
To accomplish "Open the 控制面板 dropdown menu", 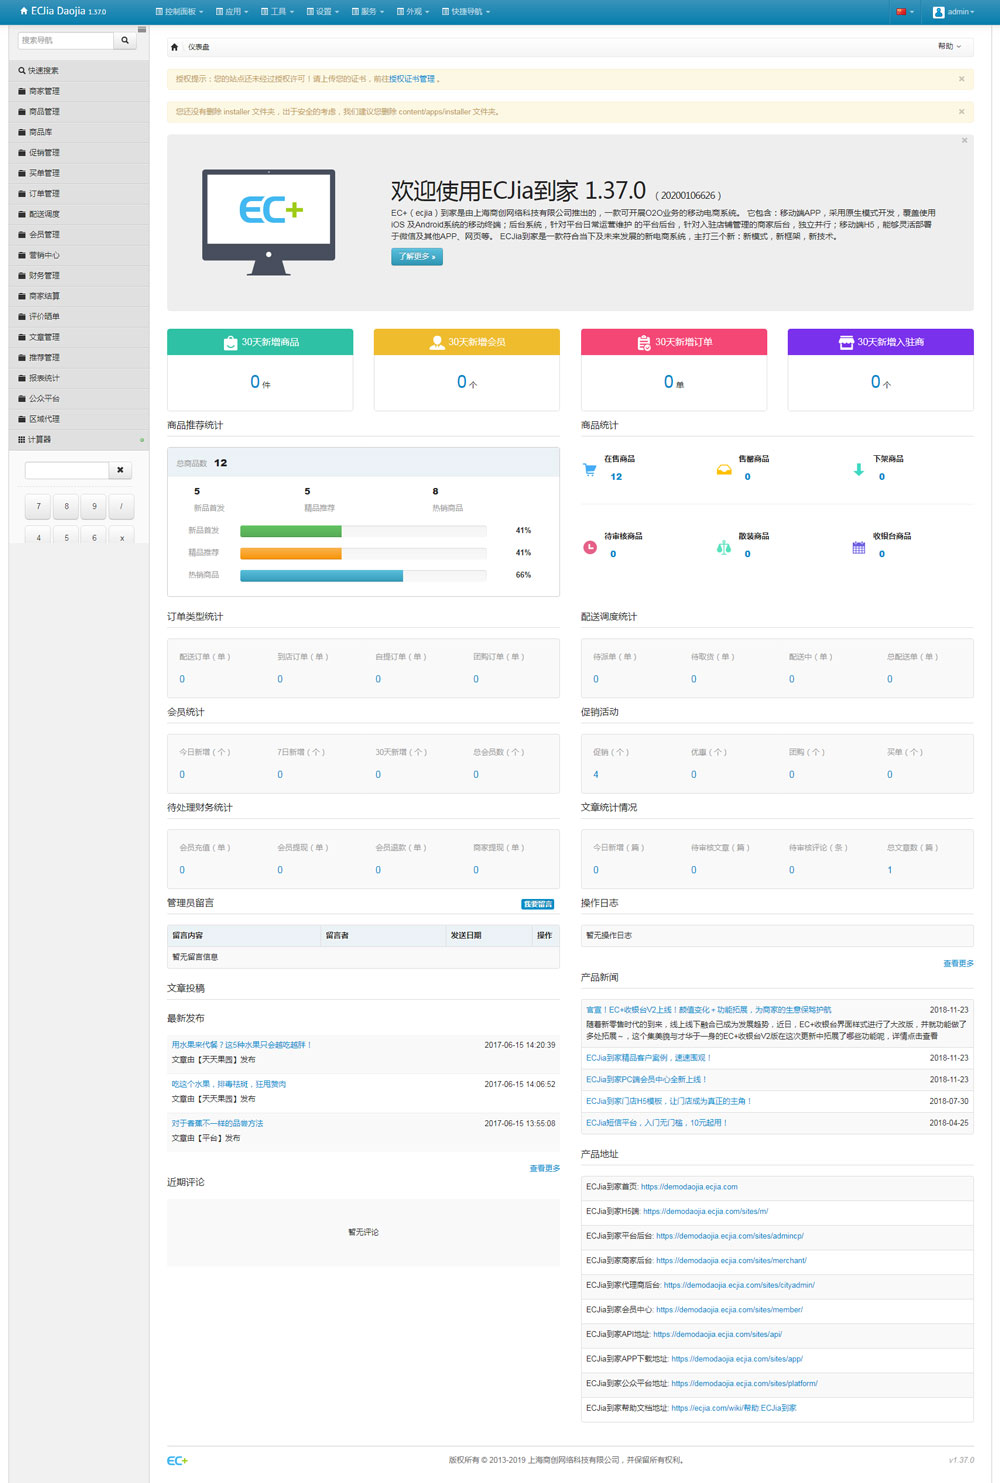I will (x=179, y=12).
